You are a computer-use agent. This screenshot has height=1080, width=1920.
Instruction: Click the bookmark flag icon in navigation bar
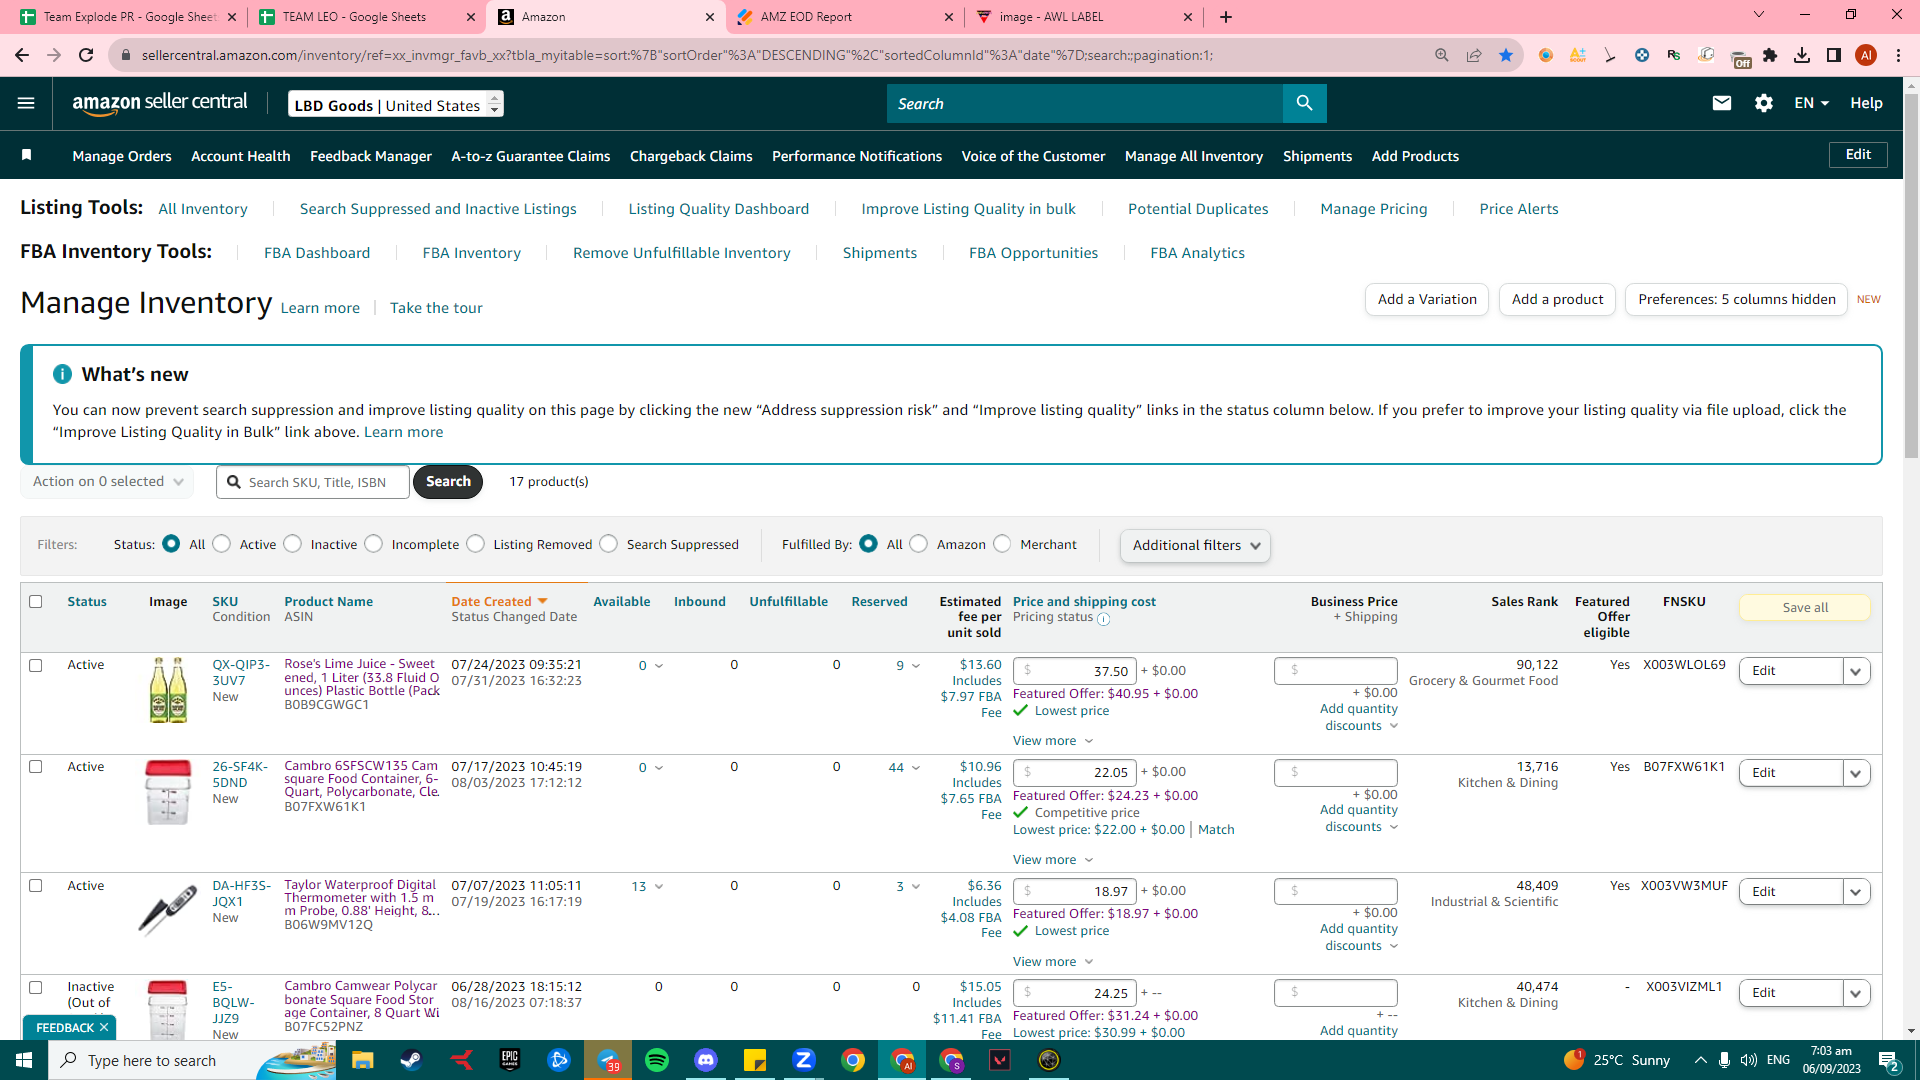coord(27,155)
